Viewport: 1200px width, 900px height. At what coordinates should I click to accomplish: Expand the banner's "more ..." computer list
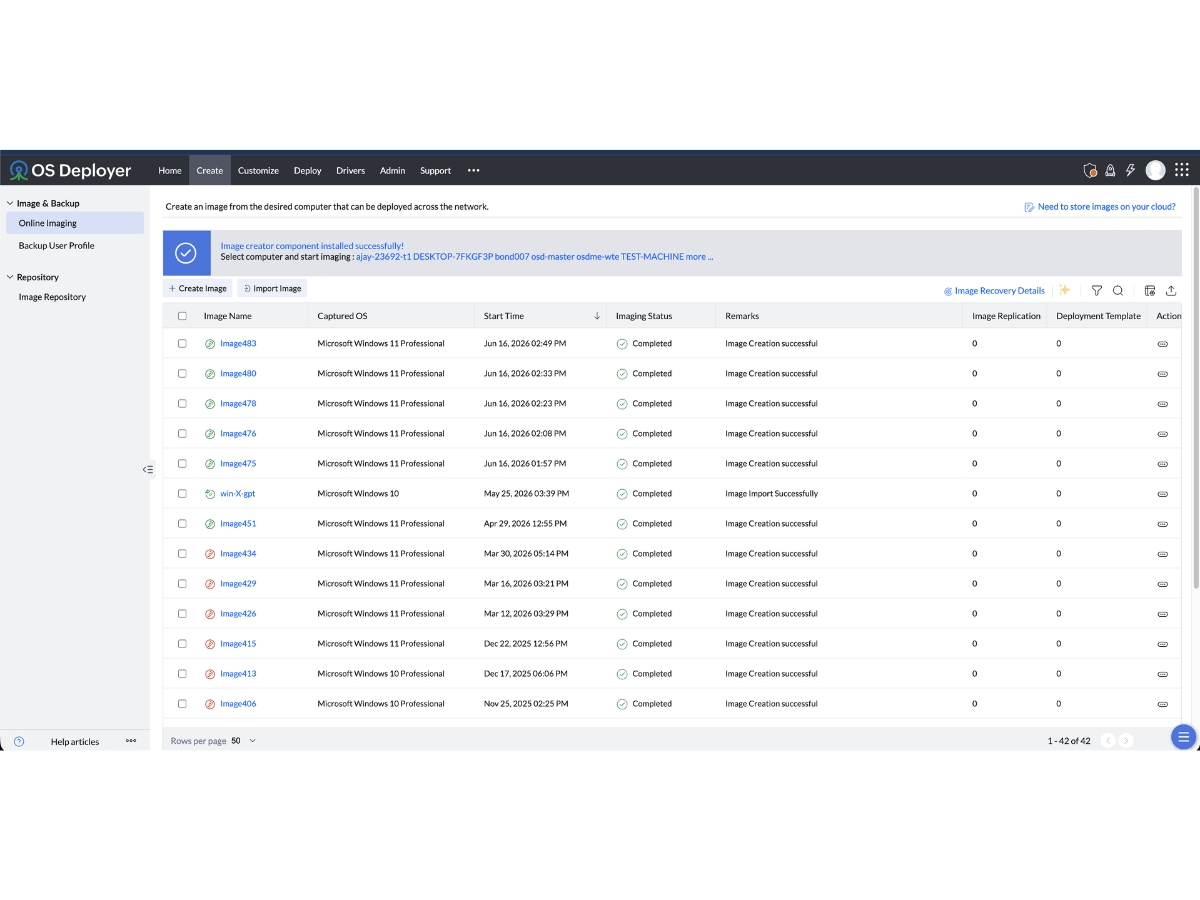tap(699, 257)
